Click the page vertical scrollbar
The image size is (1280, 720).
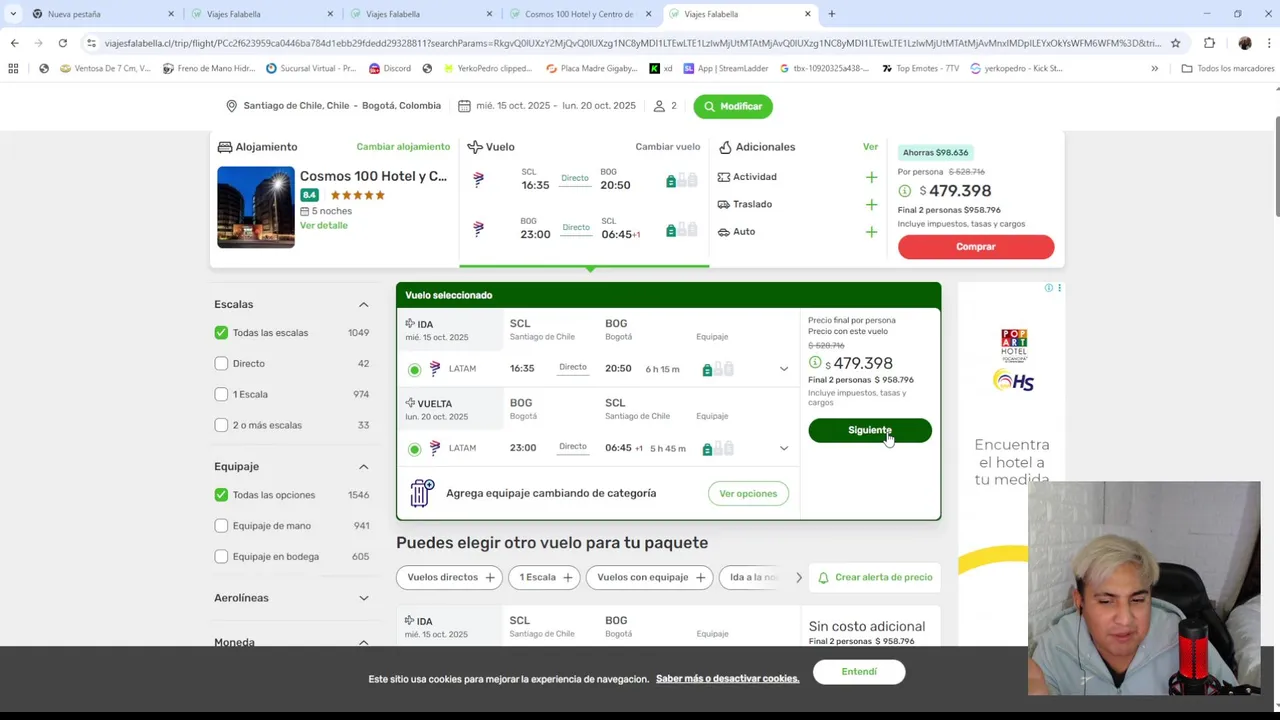[1277, 168]
